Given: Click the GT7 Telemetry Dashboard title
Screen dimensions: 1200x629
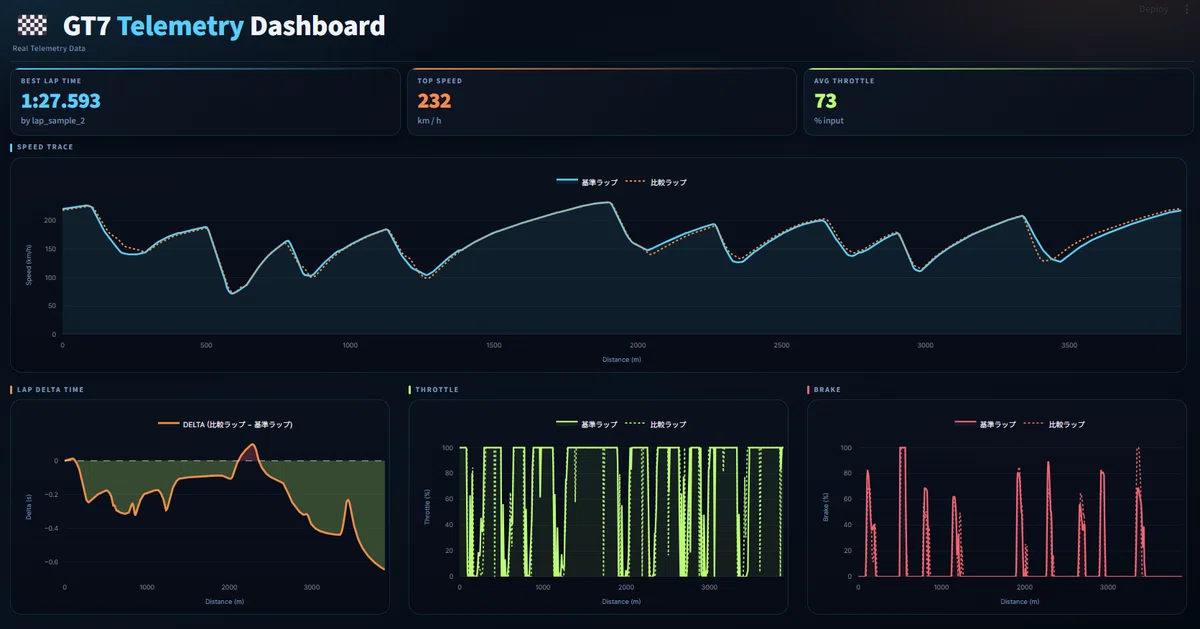Looking at the screenshot, I should (x=223, y=26).
